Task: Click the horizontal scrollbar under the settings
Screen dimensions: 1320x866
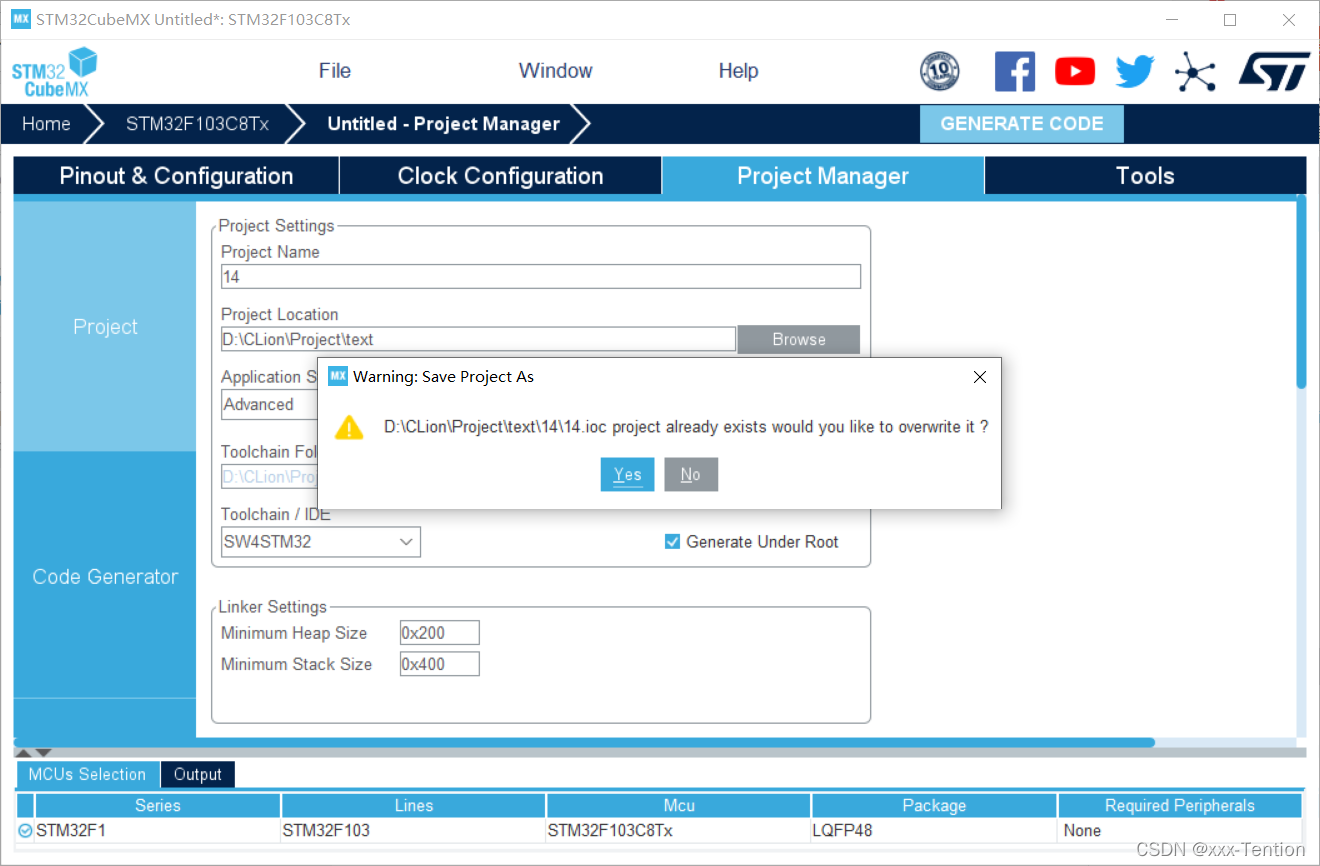Action: (600, 743)
